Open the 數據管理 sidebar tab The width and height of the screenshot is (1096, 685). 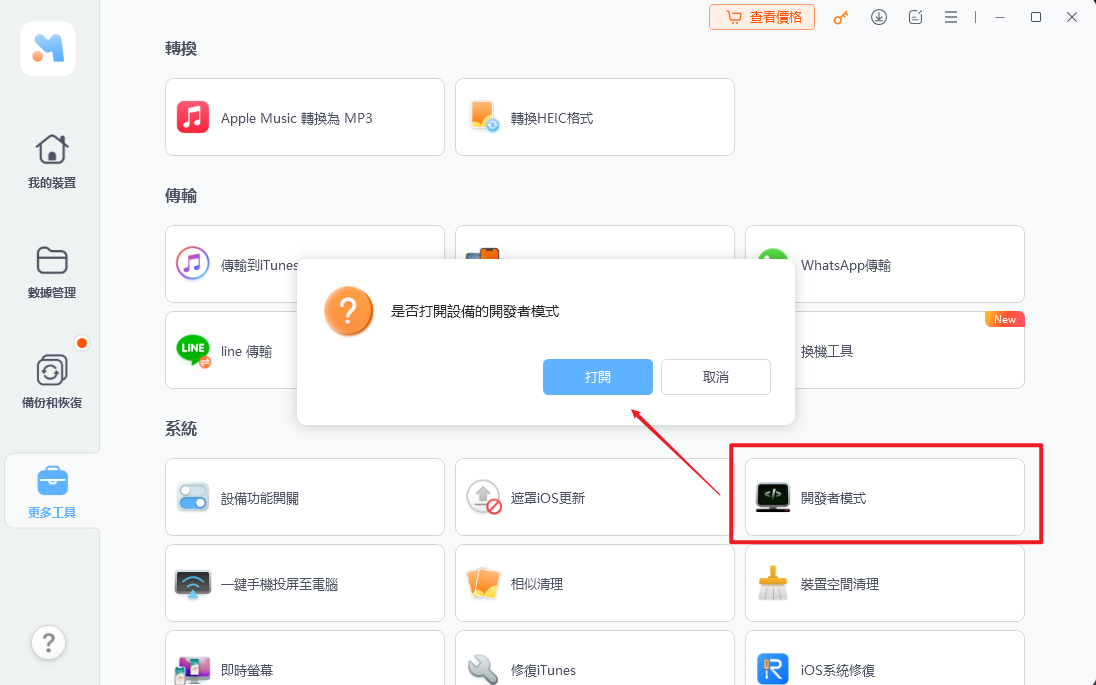coord(51,272)
